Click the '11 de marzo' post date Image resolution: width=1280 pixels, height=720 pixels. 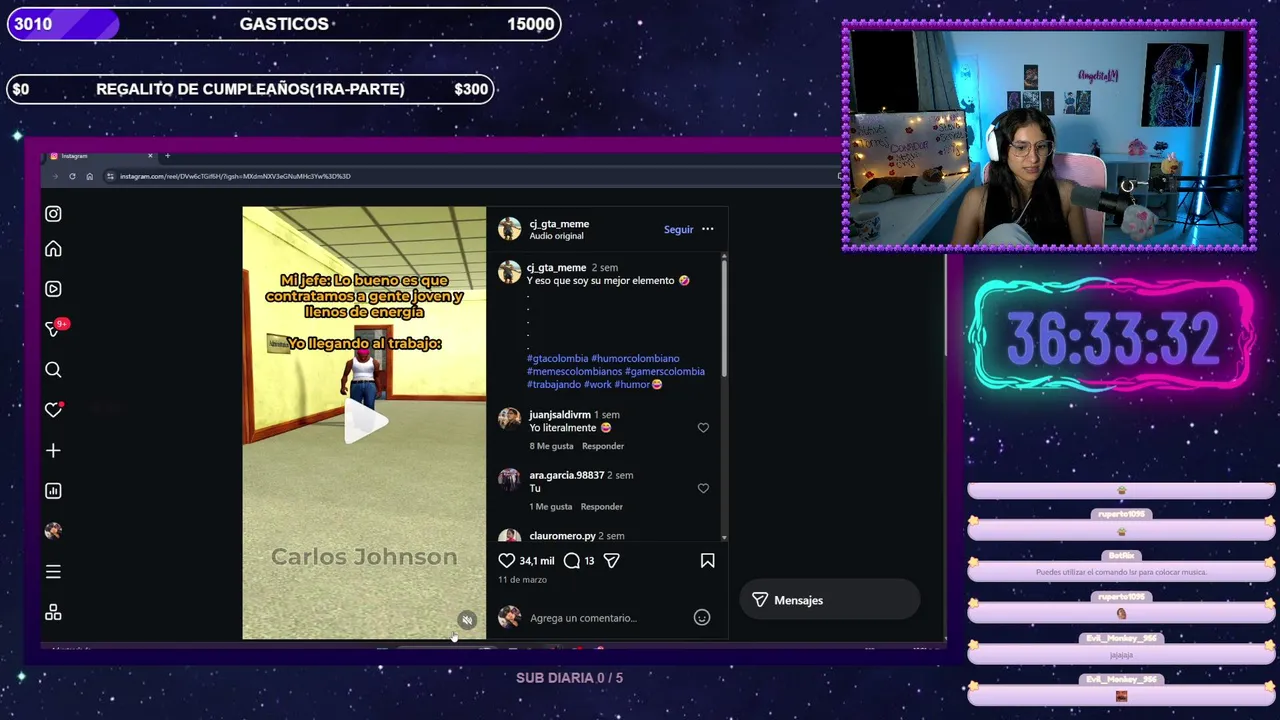[523, 580]
